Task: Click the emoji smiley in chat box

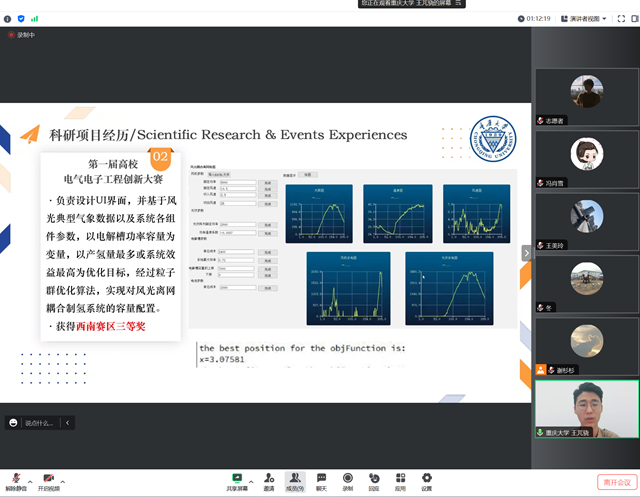Action: point(13,423)
